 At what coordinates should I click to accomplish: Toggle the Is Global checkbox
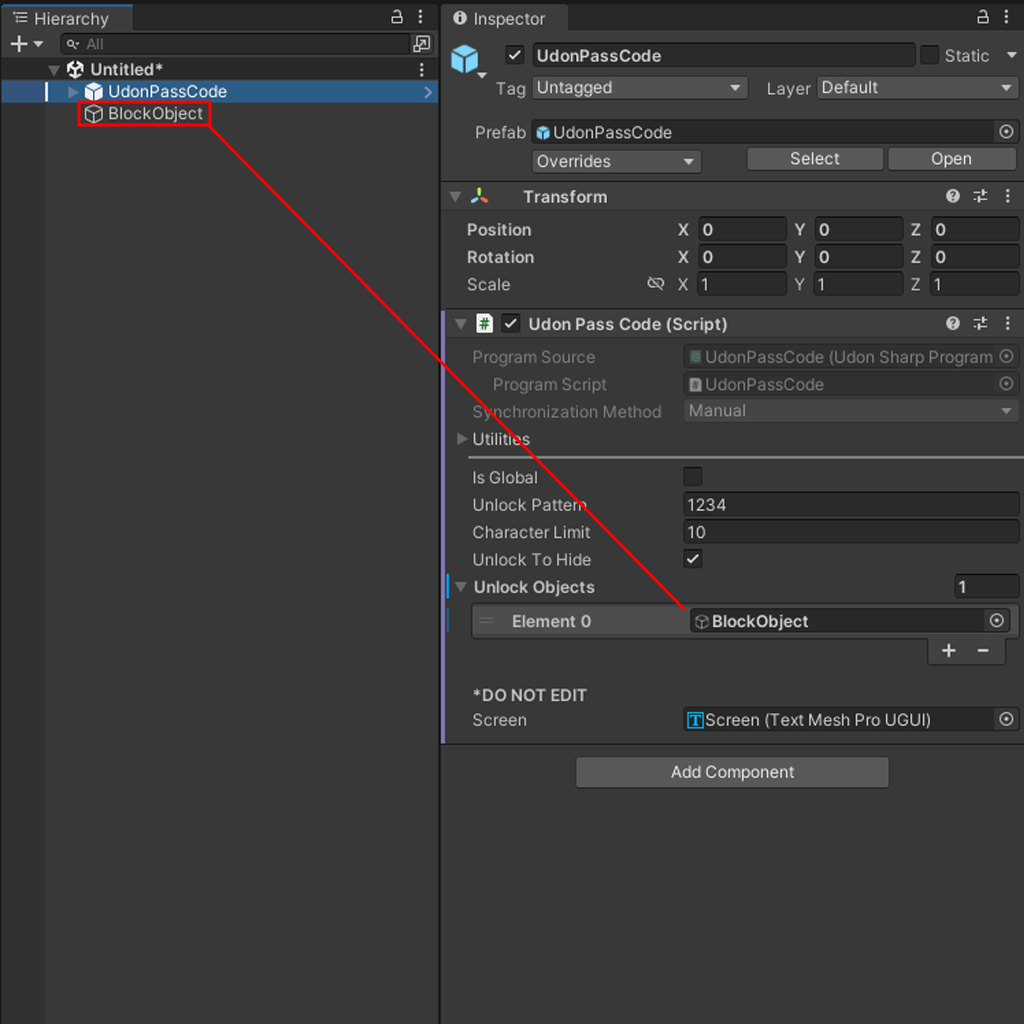(x=692, y=477)
